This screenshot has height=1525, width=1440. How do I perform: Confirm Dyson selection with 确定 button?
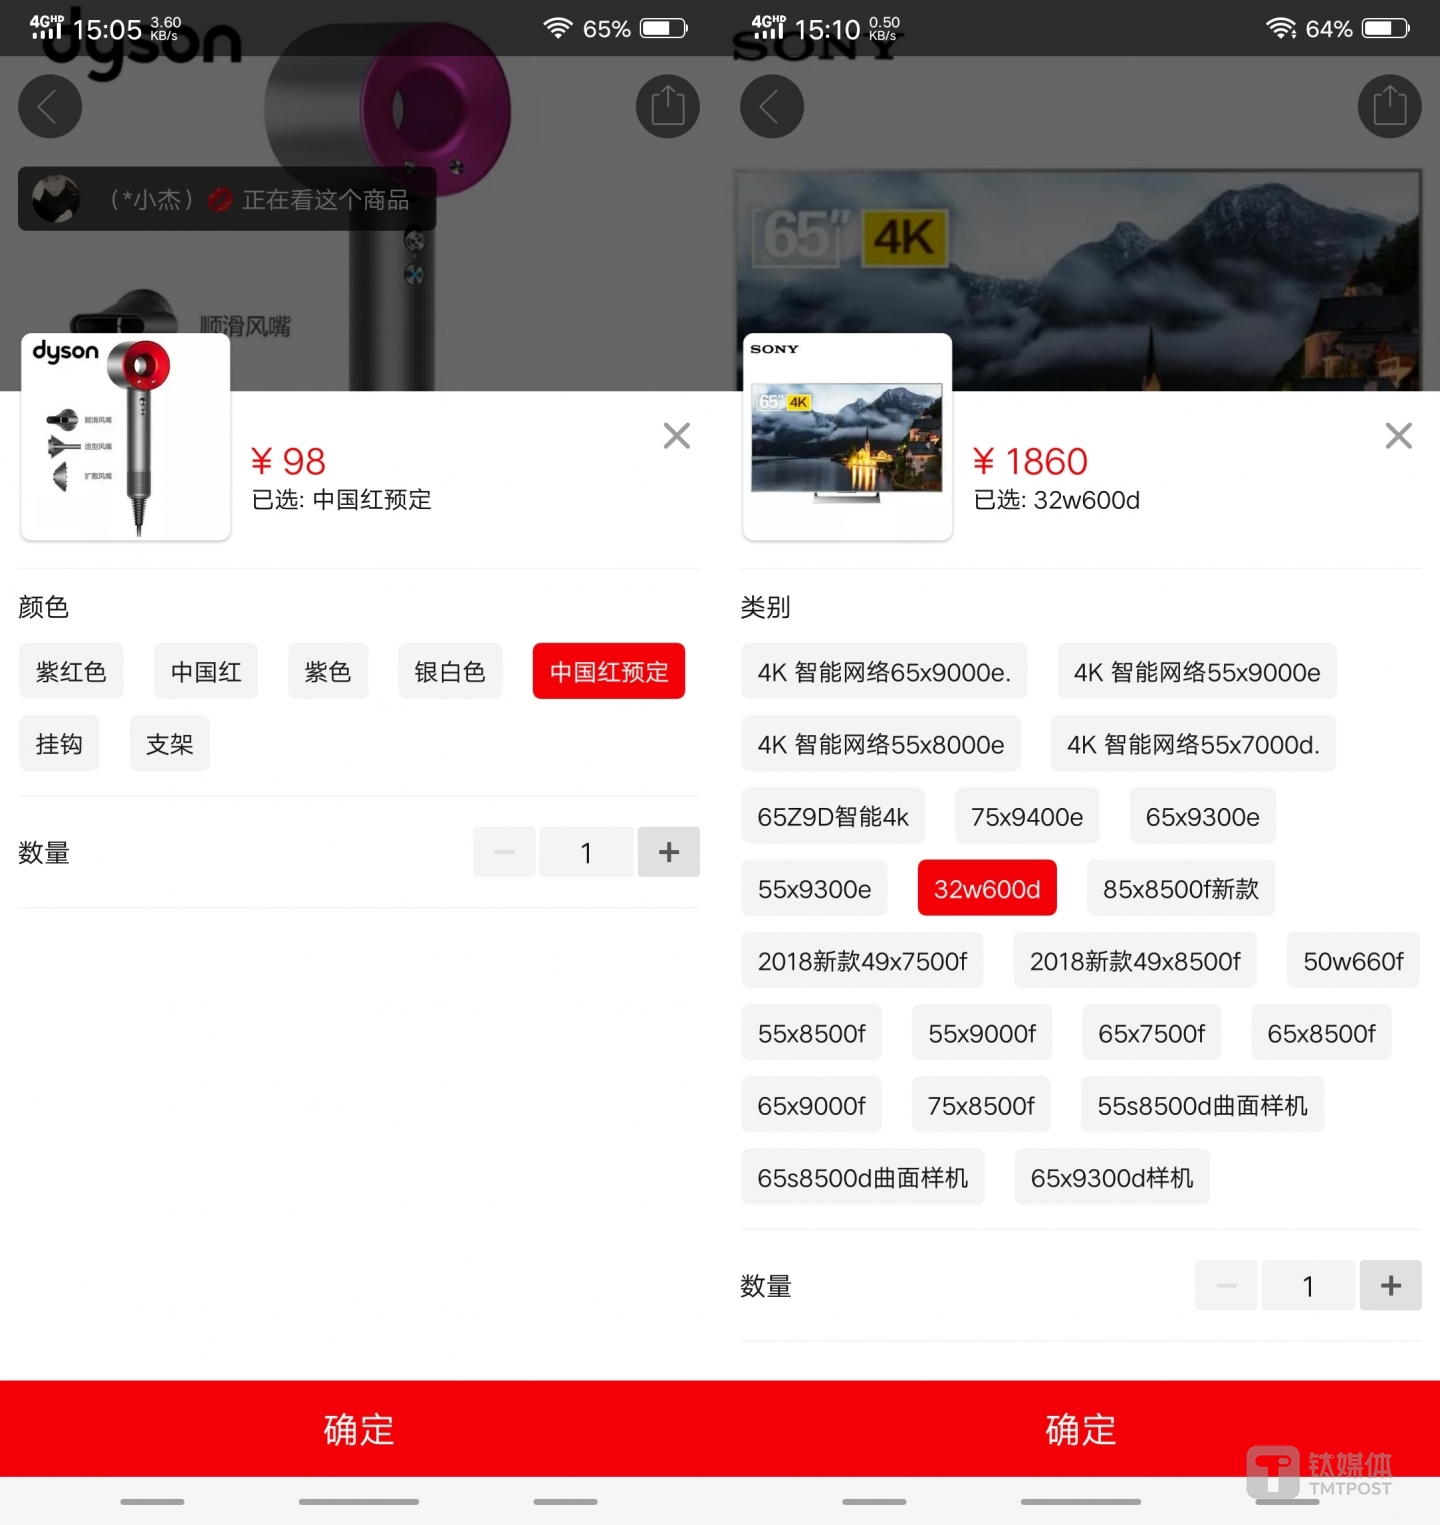coord(359,1428)
